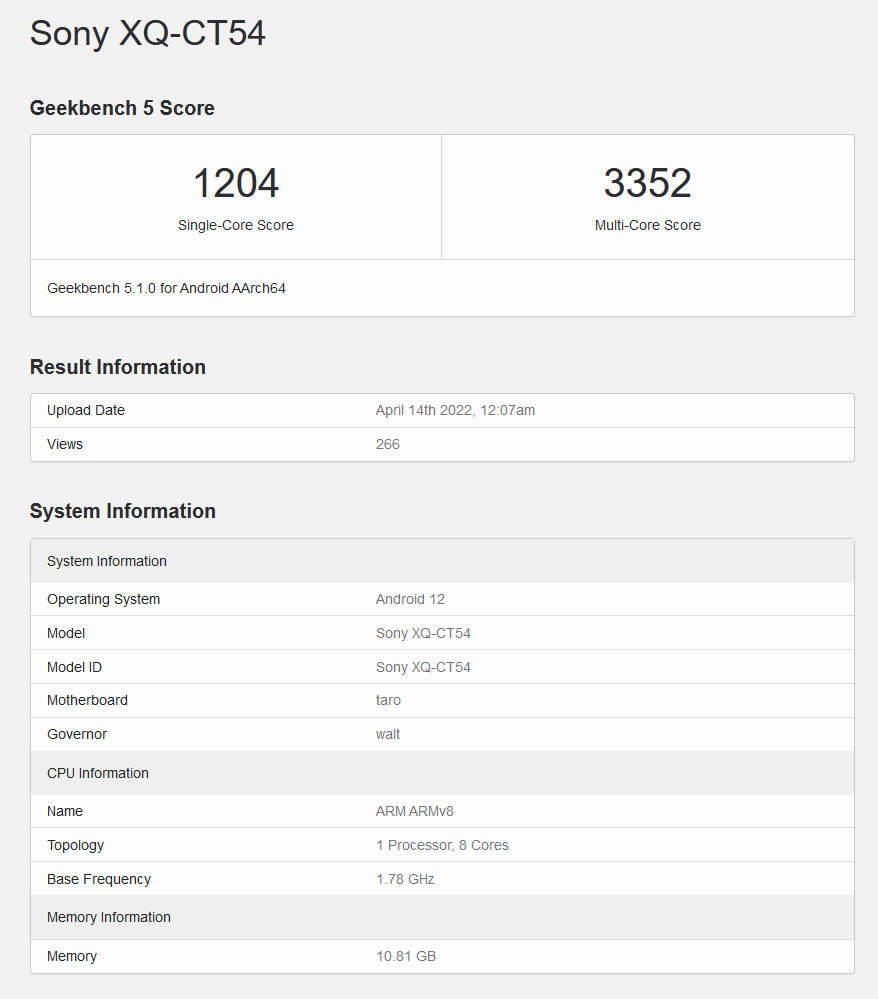Click the Motherboard label
Image resolution: width=878 pixels, height=999 pixels.
pos(87,700)
